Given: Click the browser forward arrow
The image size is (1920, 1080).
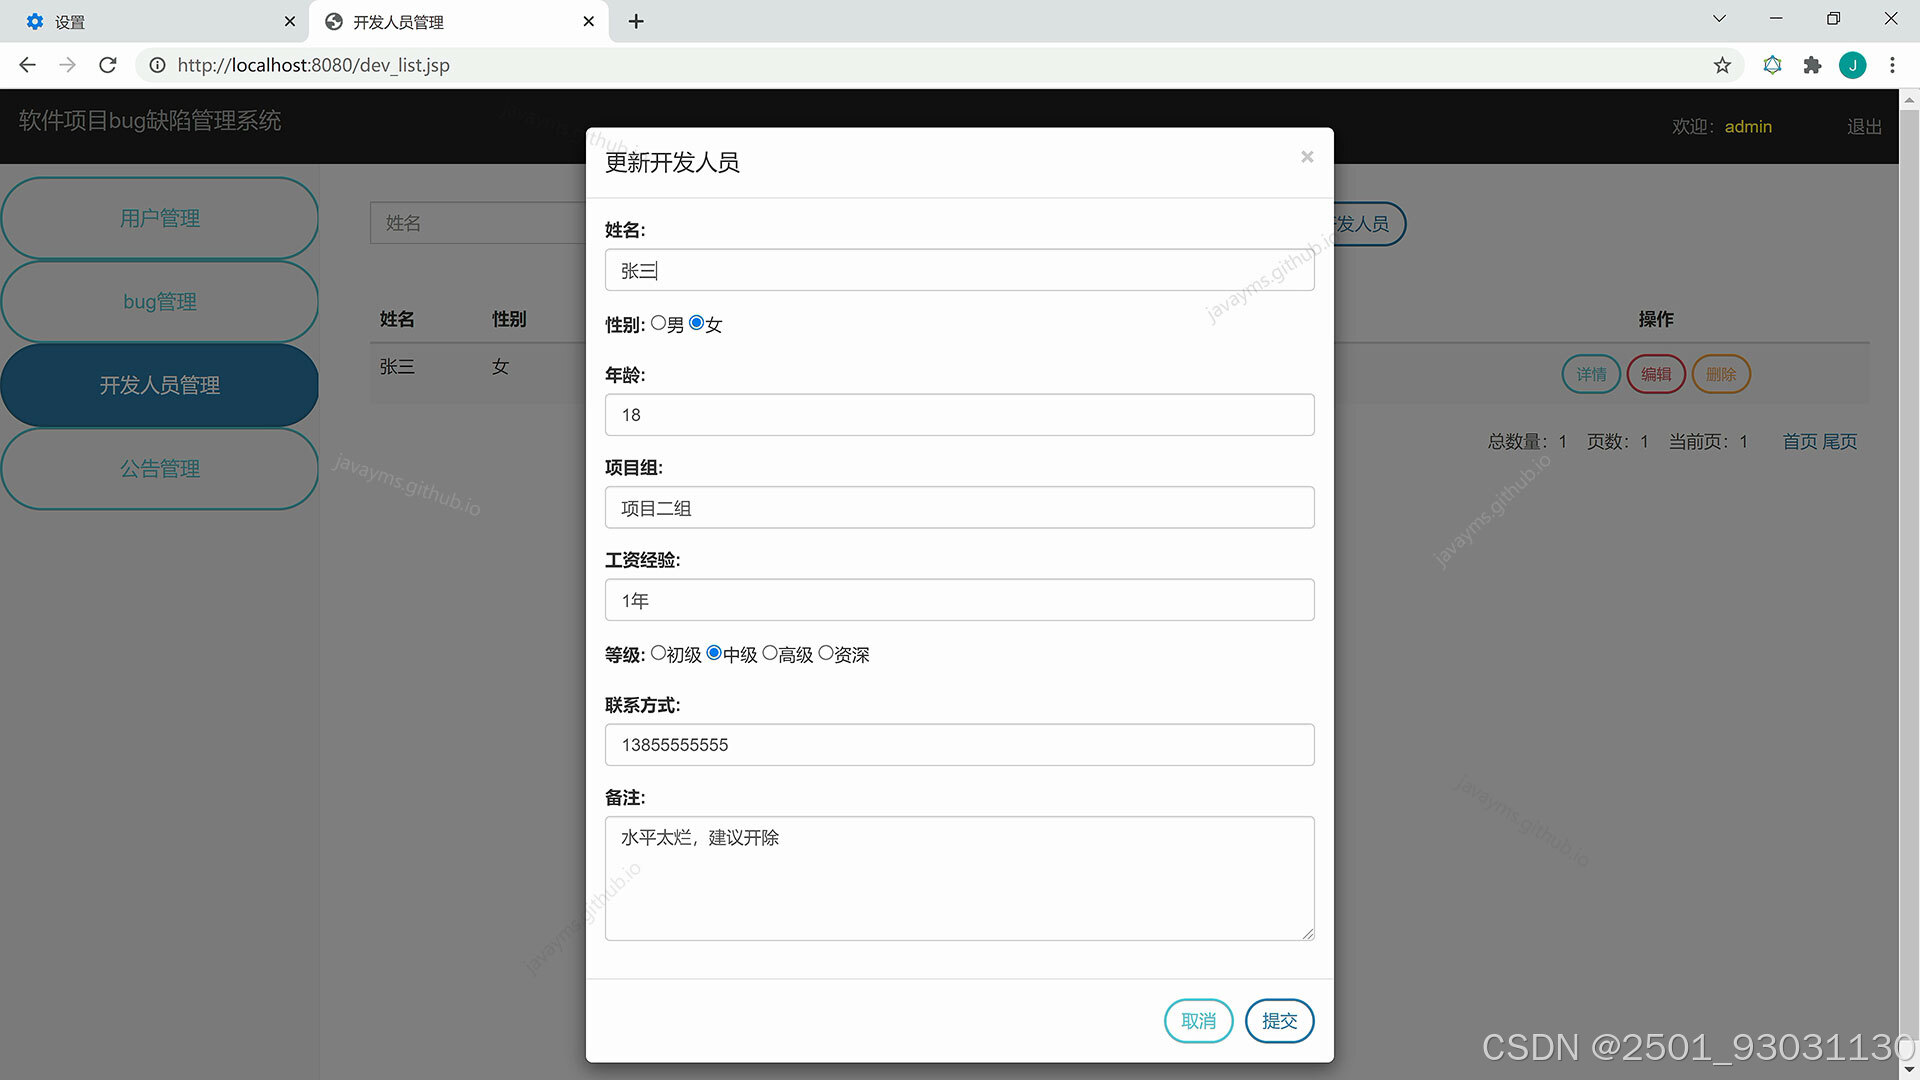Looking at the screenshot, I should [x=67, y=65].
